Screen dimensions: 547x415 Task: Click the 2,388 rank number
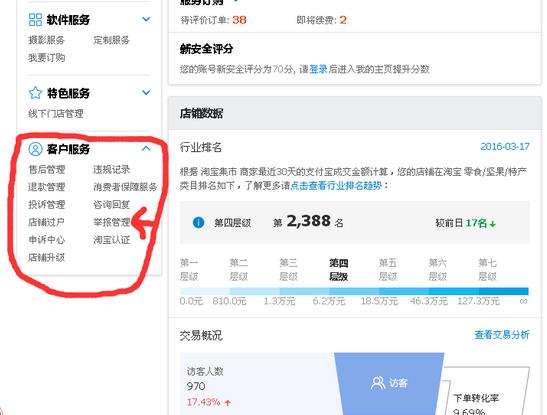coord(308,221)
